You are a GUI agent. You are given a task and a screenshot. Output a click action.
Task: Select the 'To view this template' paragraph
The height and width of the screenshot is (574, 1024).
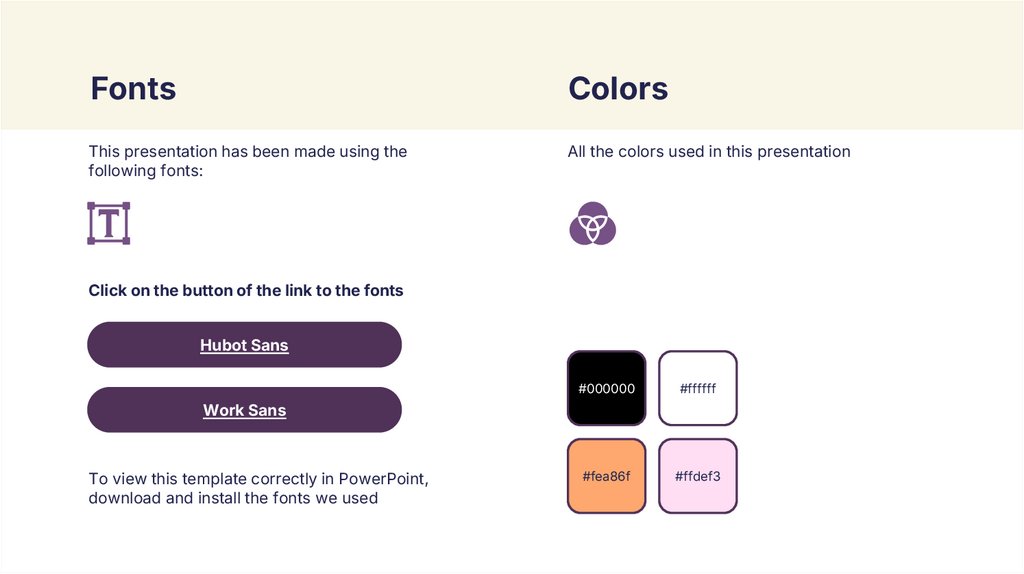[259, 487]
